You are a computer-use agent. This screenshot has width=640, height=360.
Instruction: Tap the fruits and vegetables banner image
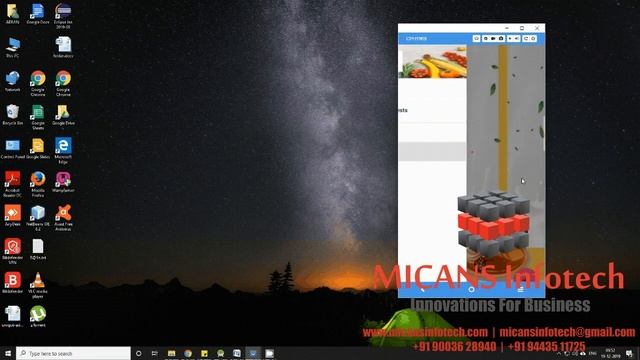[x=433, y=62]
